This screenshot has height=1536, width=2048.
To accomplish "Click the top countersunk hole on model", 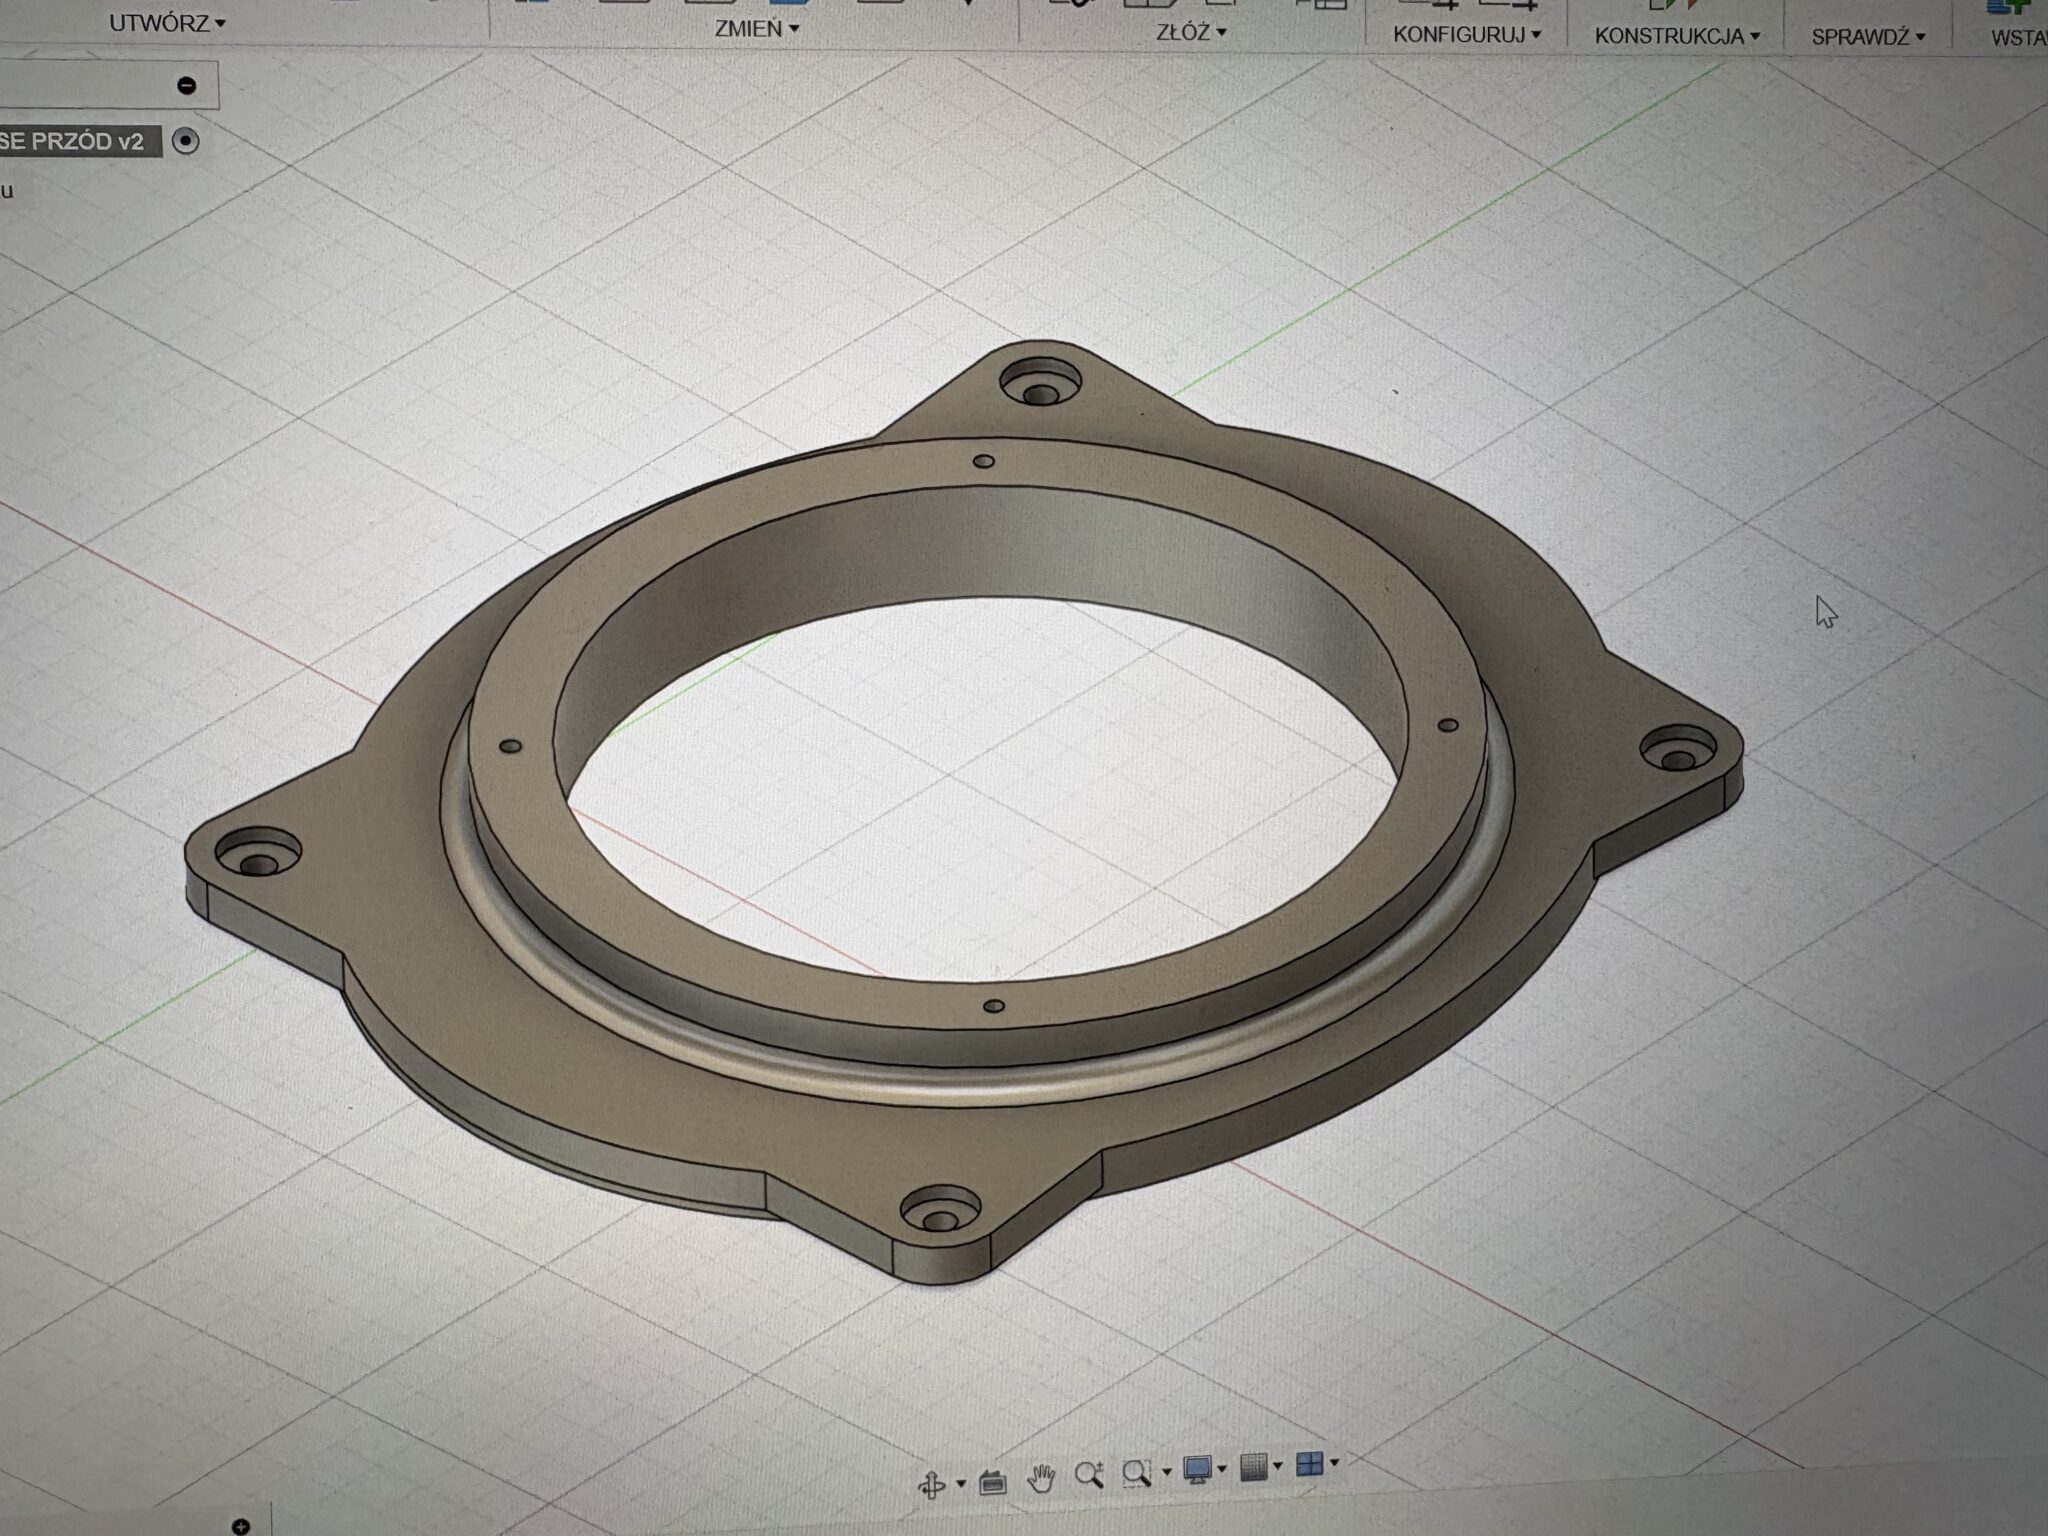I will click(x=1040, y=385).
